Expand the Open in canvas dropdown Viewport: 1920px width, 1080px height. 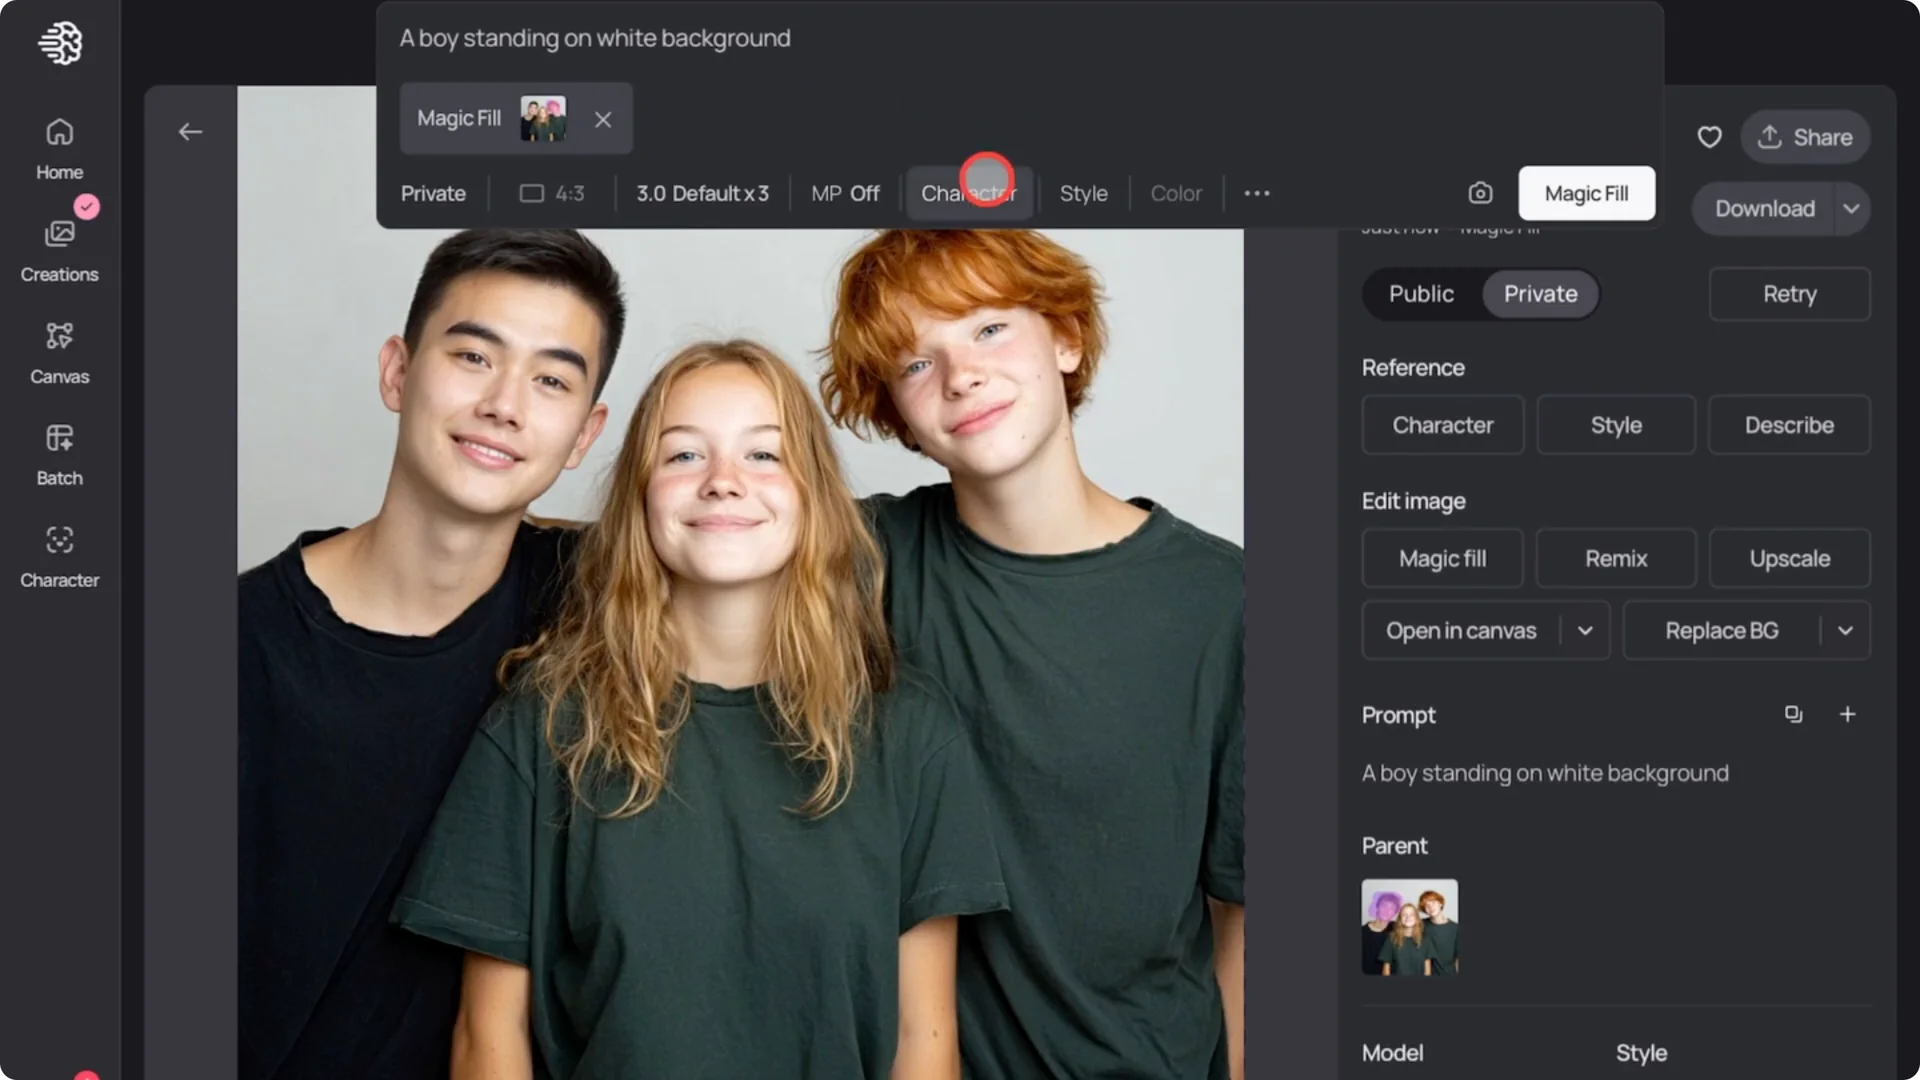click(1584, 630)
